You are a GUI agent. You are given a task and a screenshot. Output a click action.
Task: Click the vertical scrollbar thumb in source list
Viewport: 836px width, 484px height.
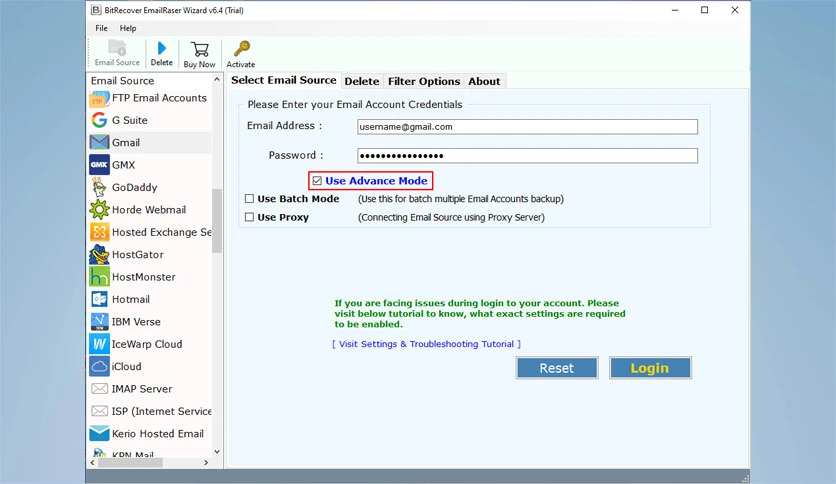coord(216,221)
